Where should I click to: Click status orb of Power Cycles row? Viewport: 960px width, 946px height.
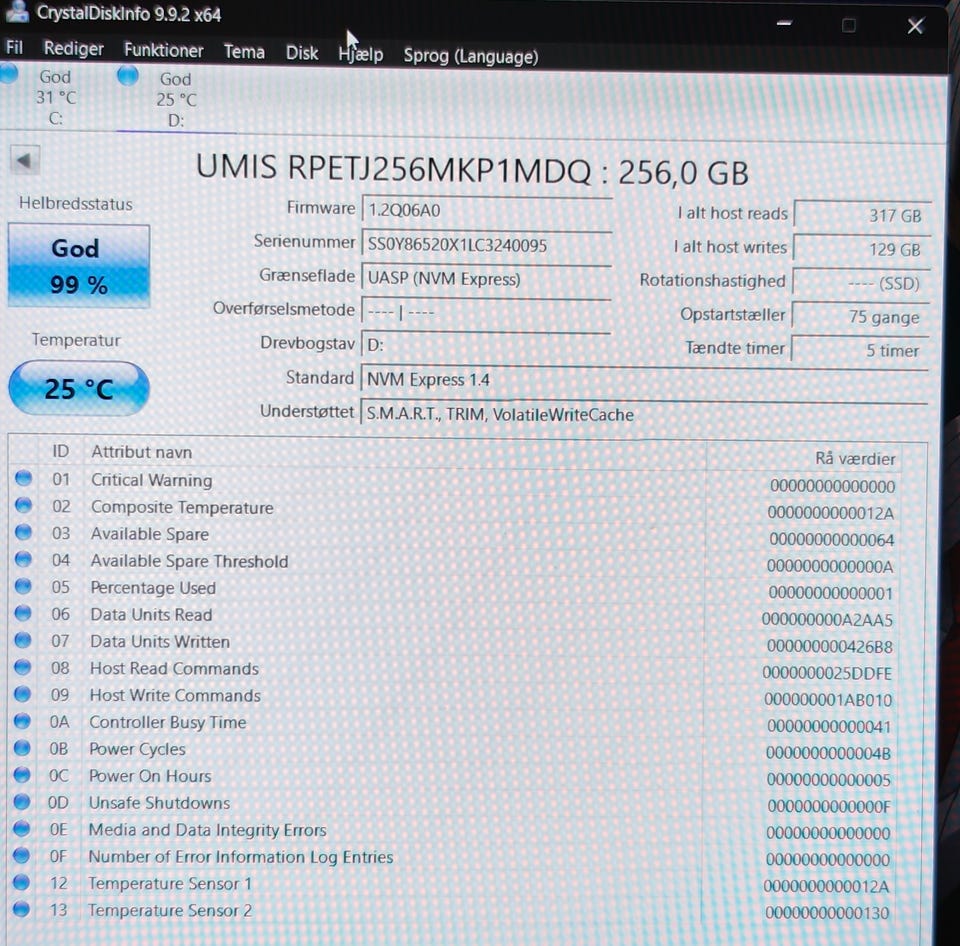[22, 748]
